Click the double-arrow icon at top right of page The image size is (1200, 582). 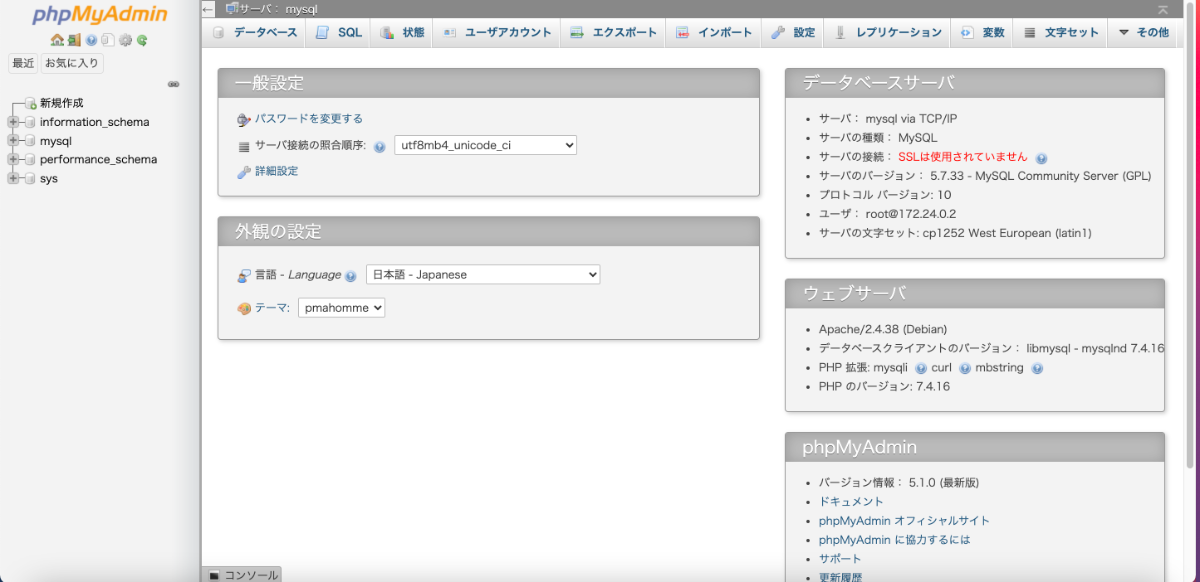tap(1163, 9)
